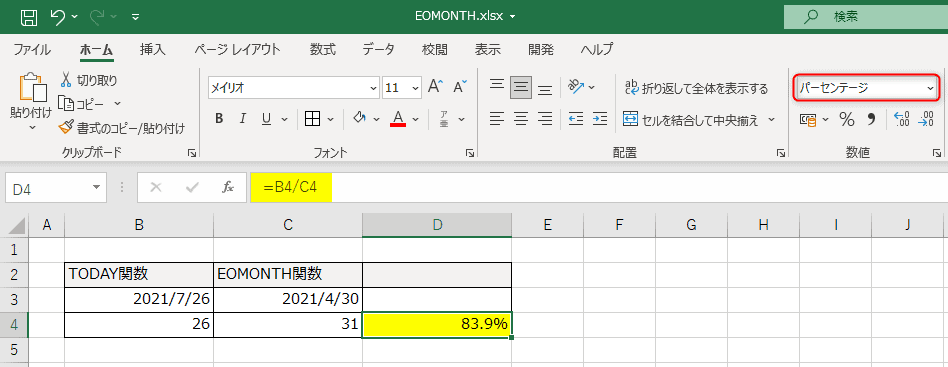The width and height of the screenshot is (948, 367).
Task: Open the font size 11 dropdown
Action: (415, 88)
